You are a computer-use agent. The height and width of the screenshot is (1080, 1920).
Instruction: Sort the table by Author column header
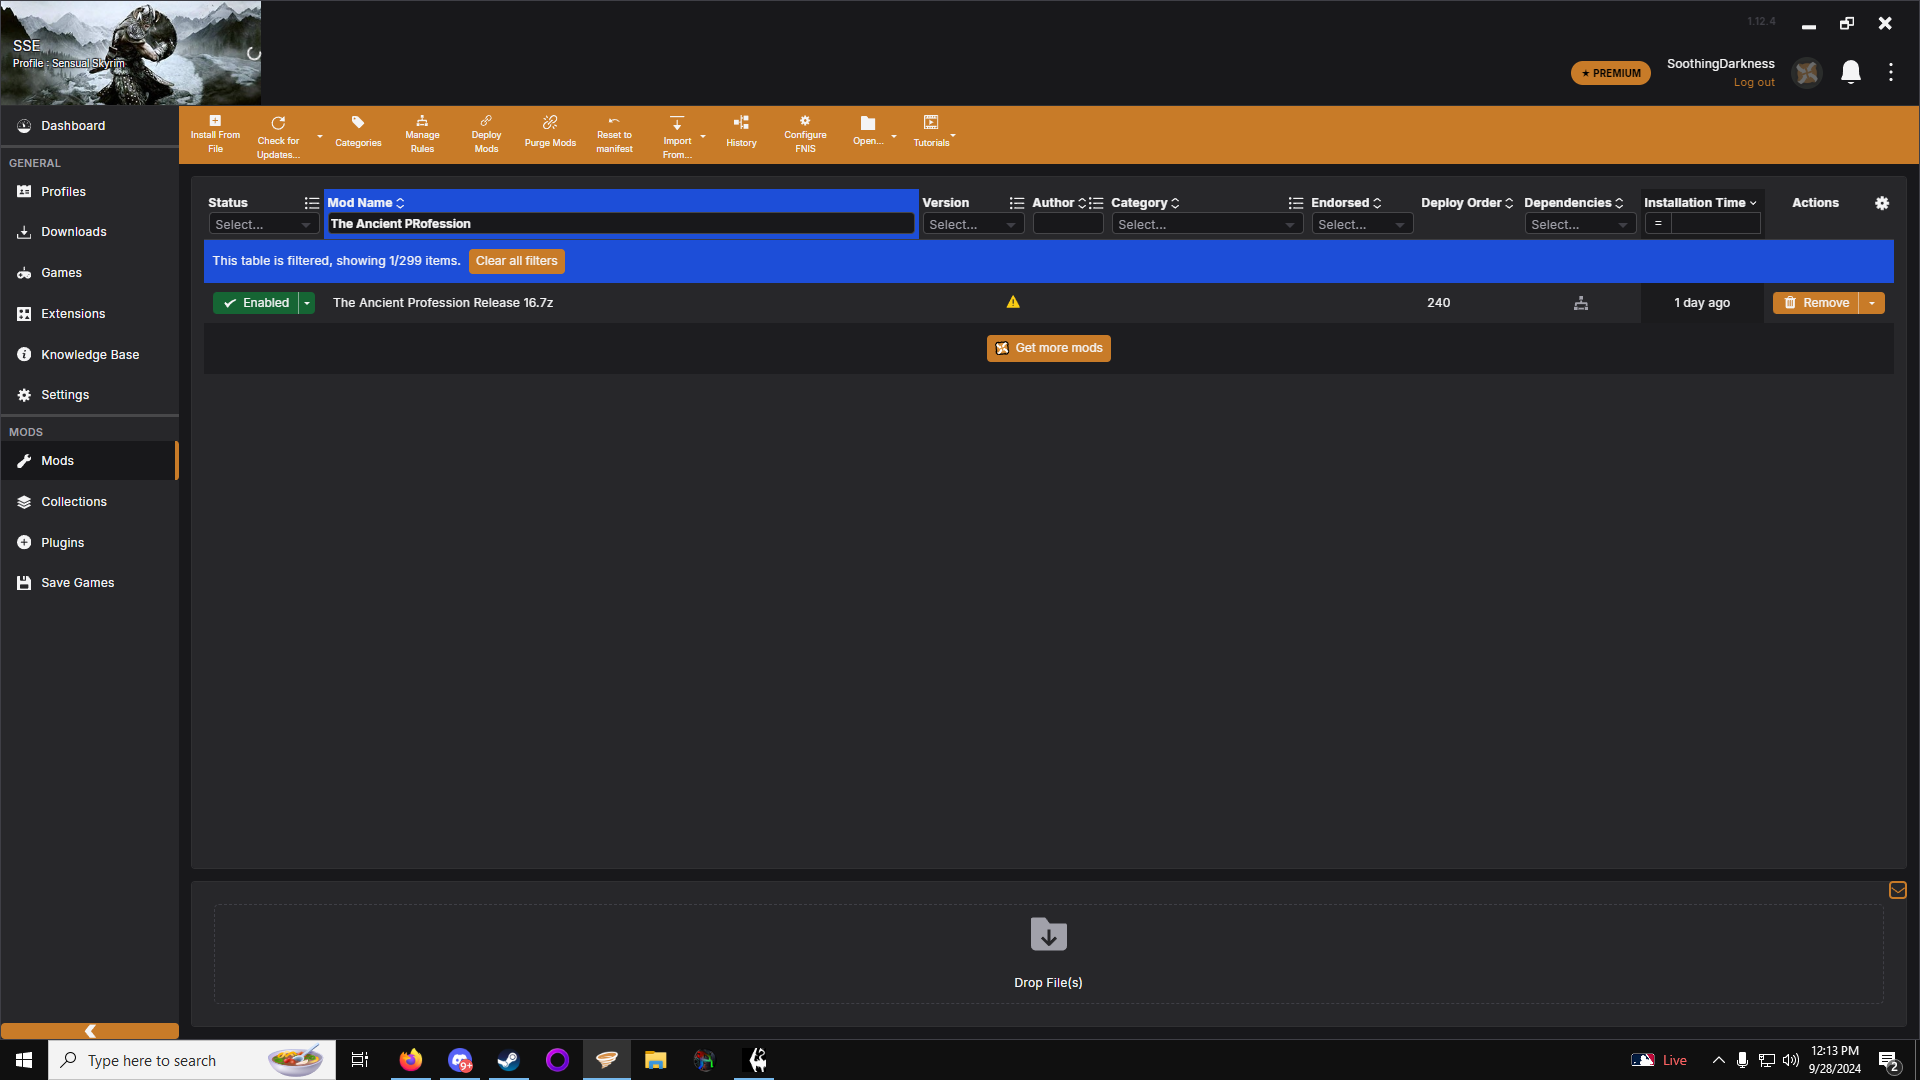point(1059,203)
